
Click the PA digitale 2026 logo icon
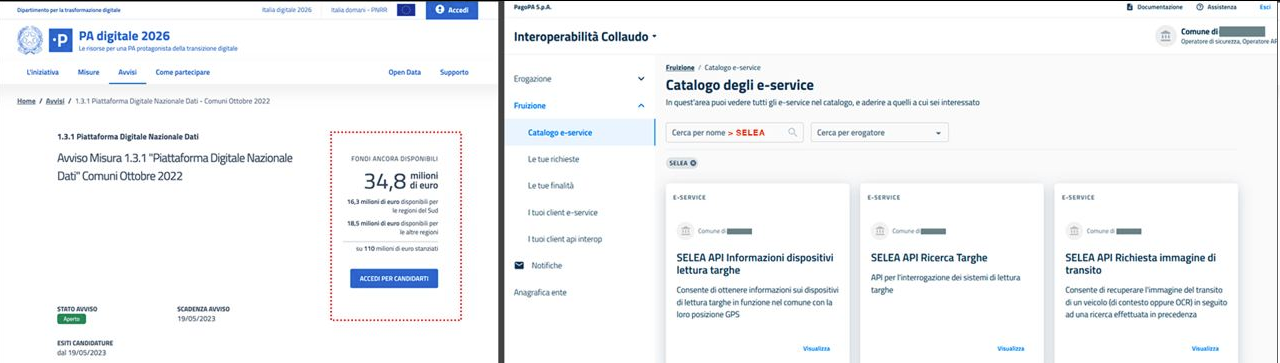coord(61,41)
